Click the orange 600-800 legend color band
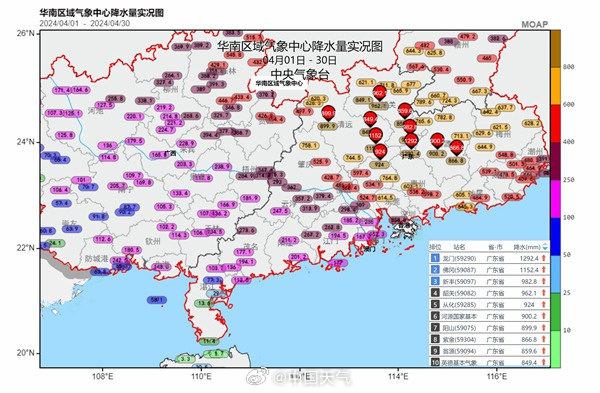The width and height of the screenshot is (600, 393). pos(555,86)
